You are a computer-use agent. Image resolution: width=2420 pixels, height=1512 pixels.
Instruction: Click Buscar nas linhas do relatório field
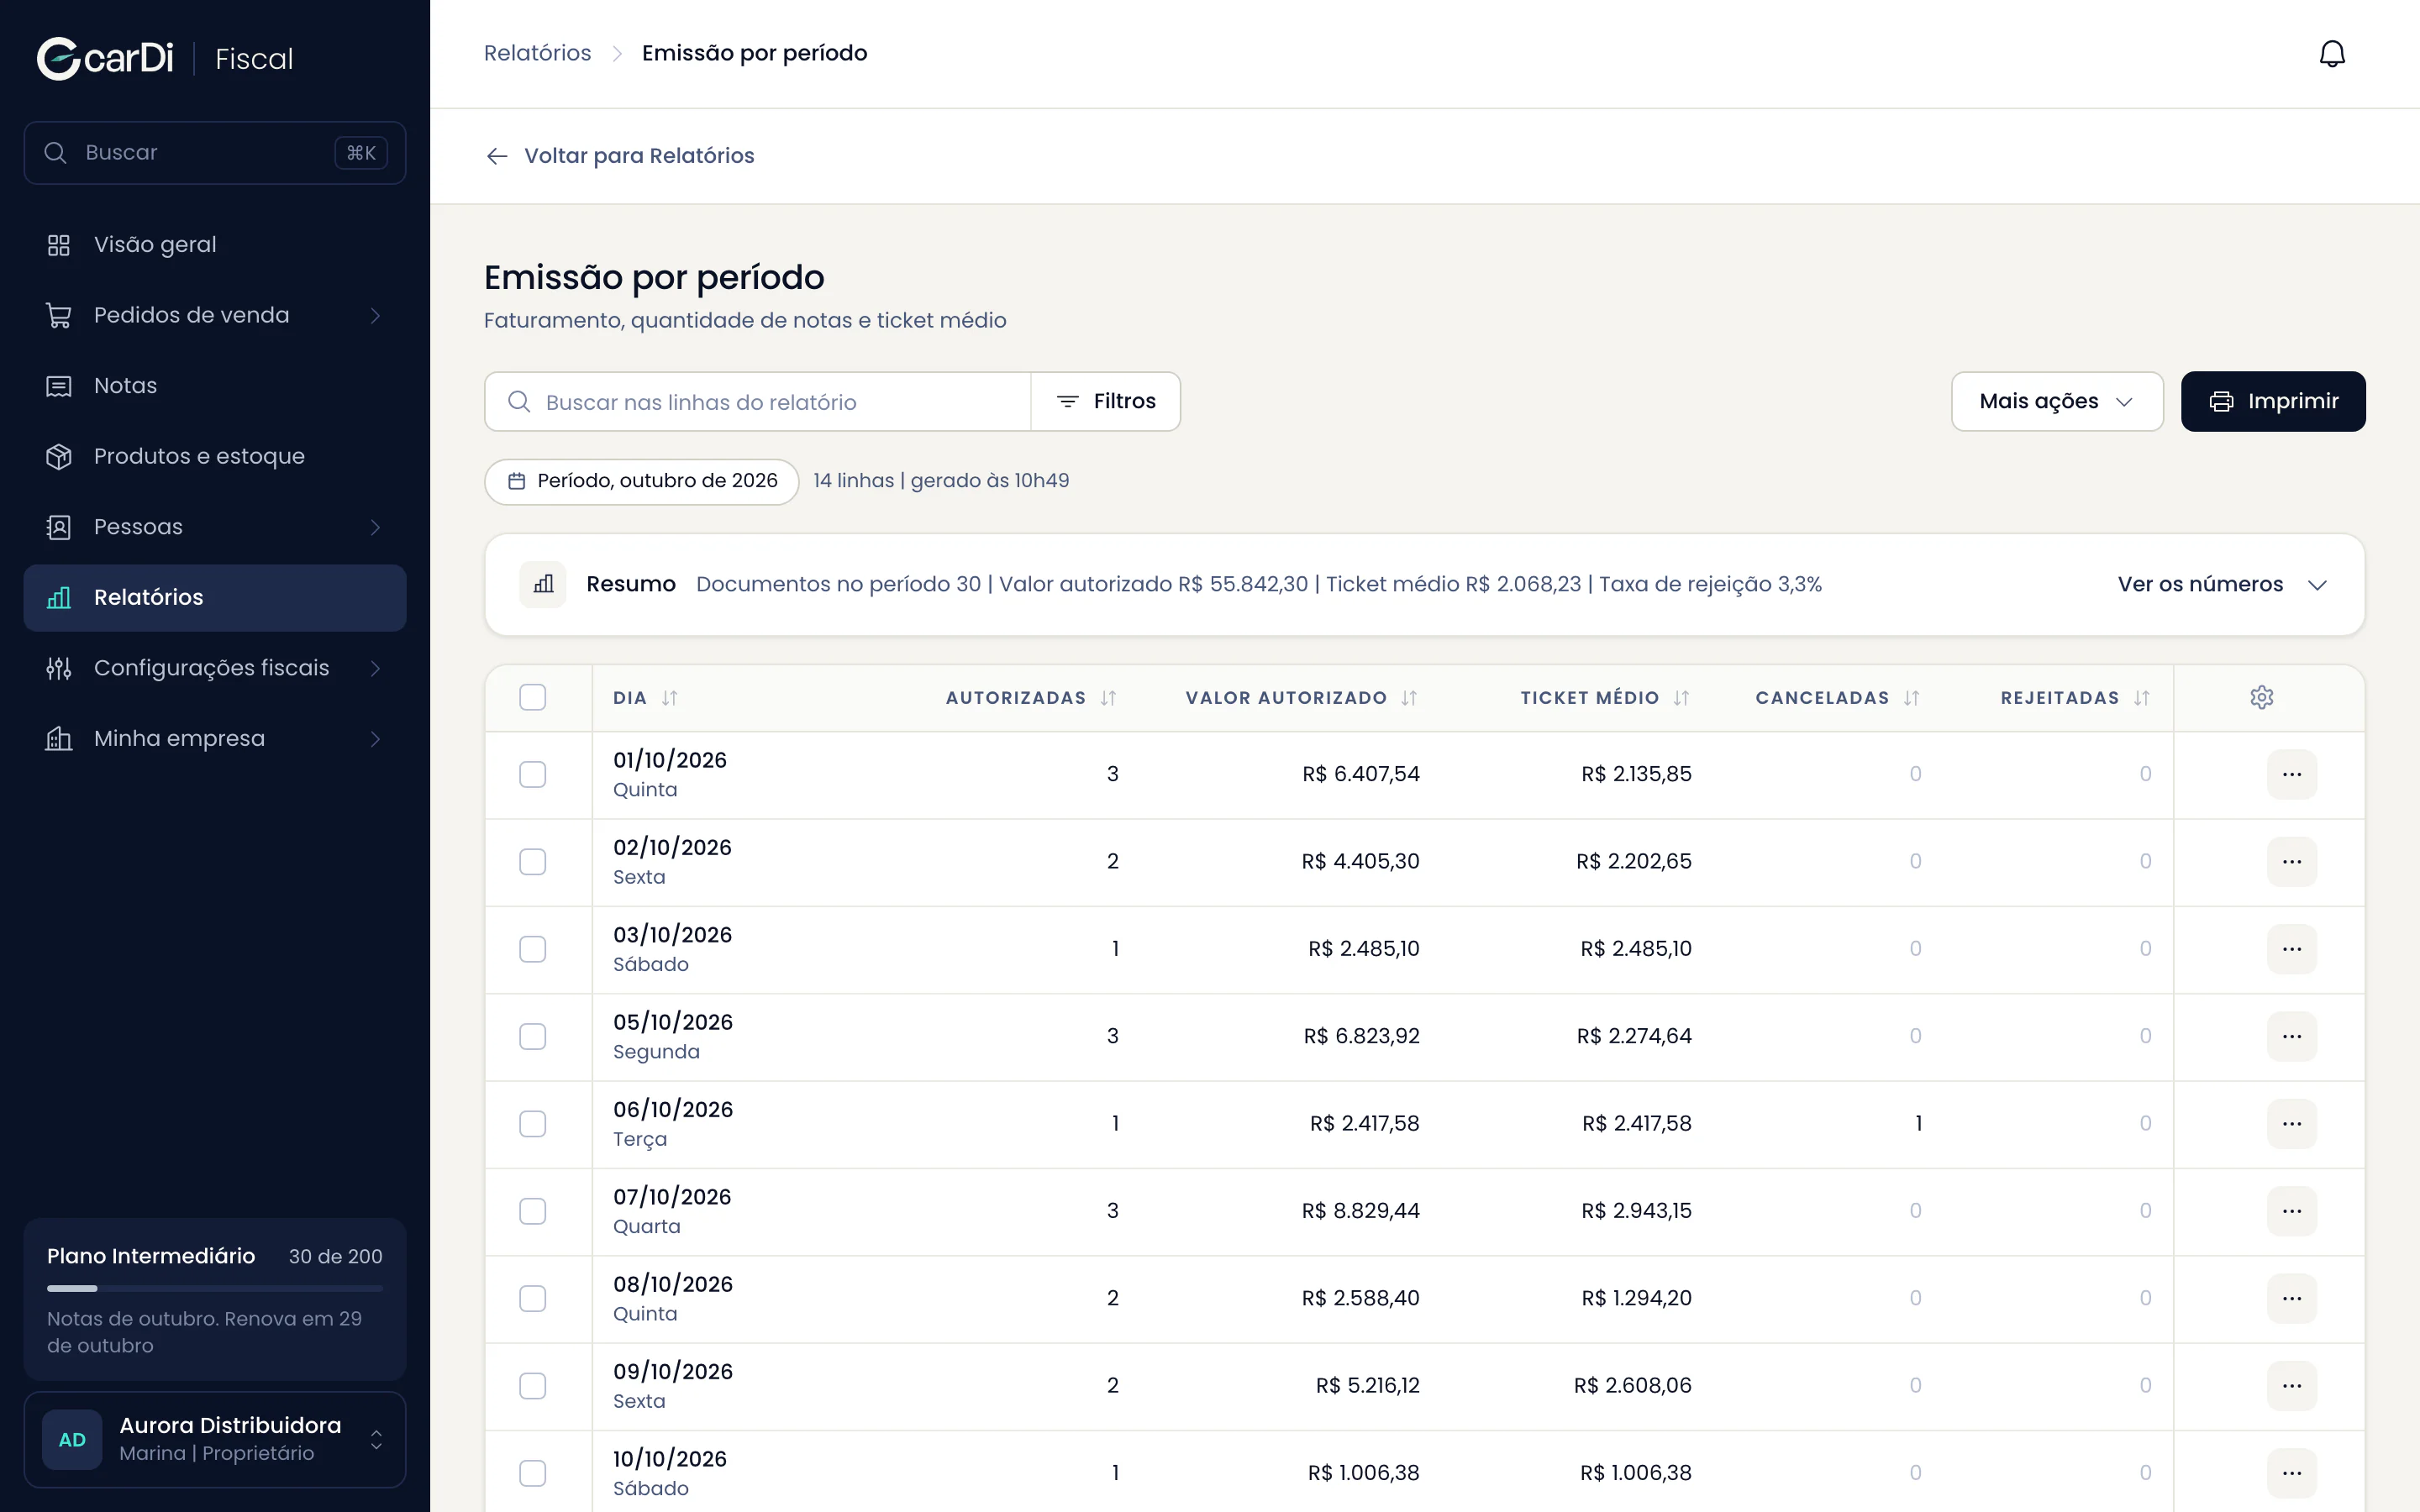tap(758, 401)
